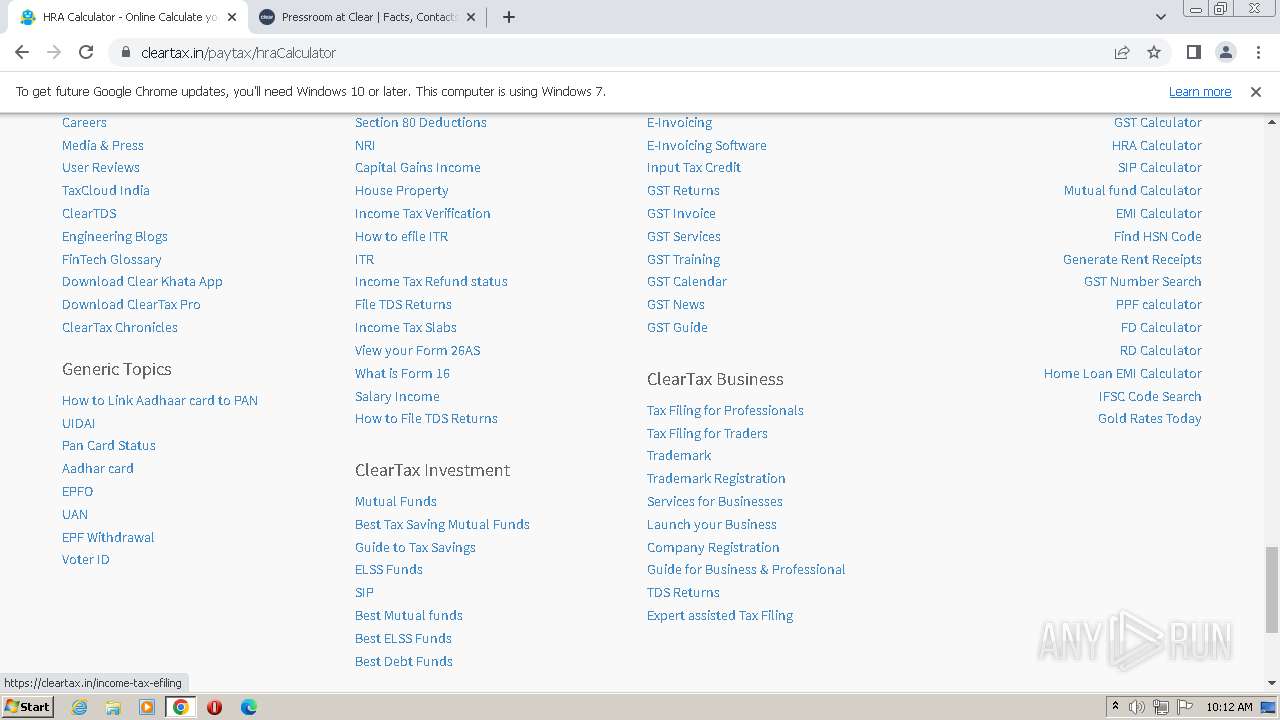Image resolution: width=1280 pixels, height=720 pixels.
Task: Click the network icon in system tray
Action: (1160, 707)
